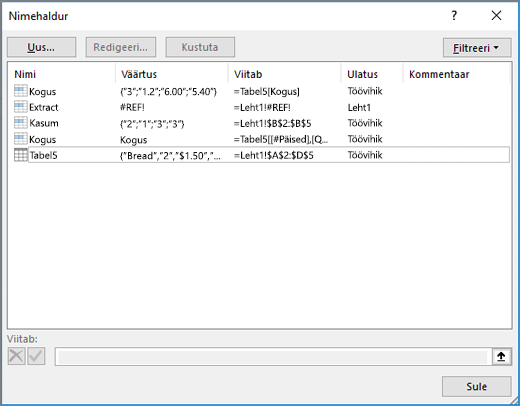Click the {"3";"1.2";"6.00";"5.40"} value
The height and width of the screenshot is (406, 520).
click(x=168, y=91)
